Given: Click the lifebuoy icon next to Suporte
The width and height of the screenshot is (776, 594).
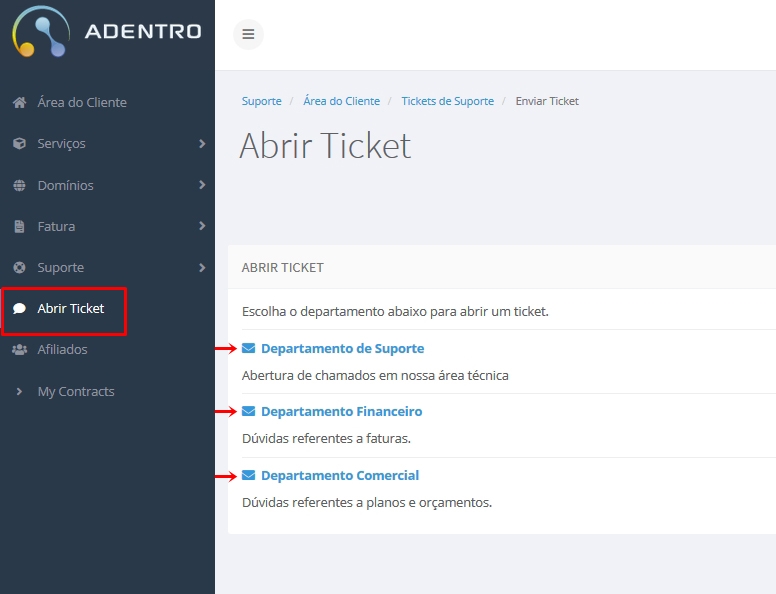Looking at the screenshot, I should coord(19,267).
